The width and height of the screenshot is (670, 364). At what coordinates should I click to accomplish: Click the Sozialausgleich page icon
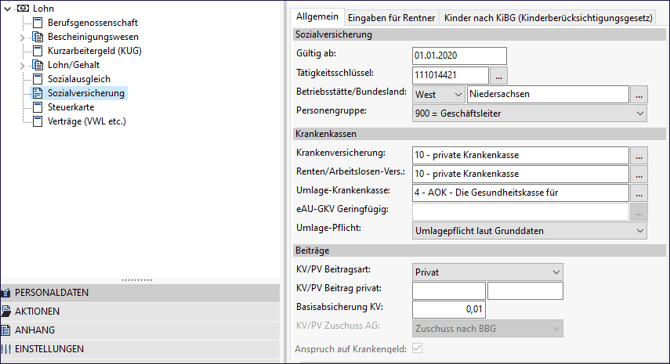click(x=38, y=79)
